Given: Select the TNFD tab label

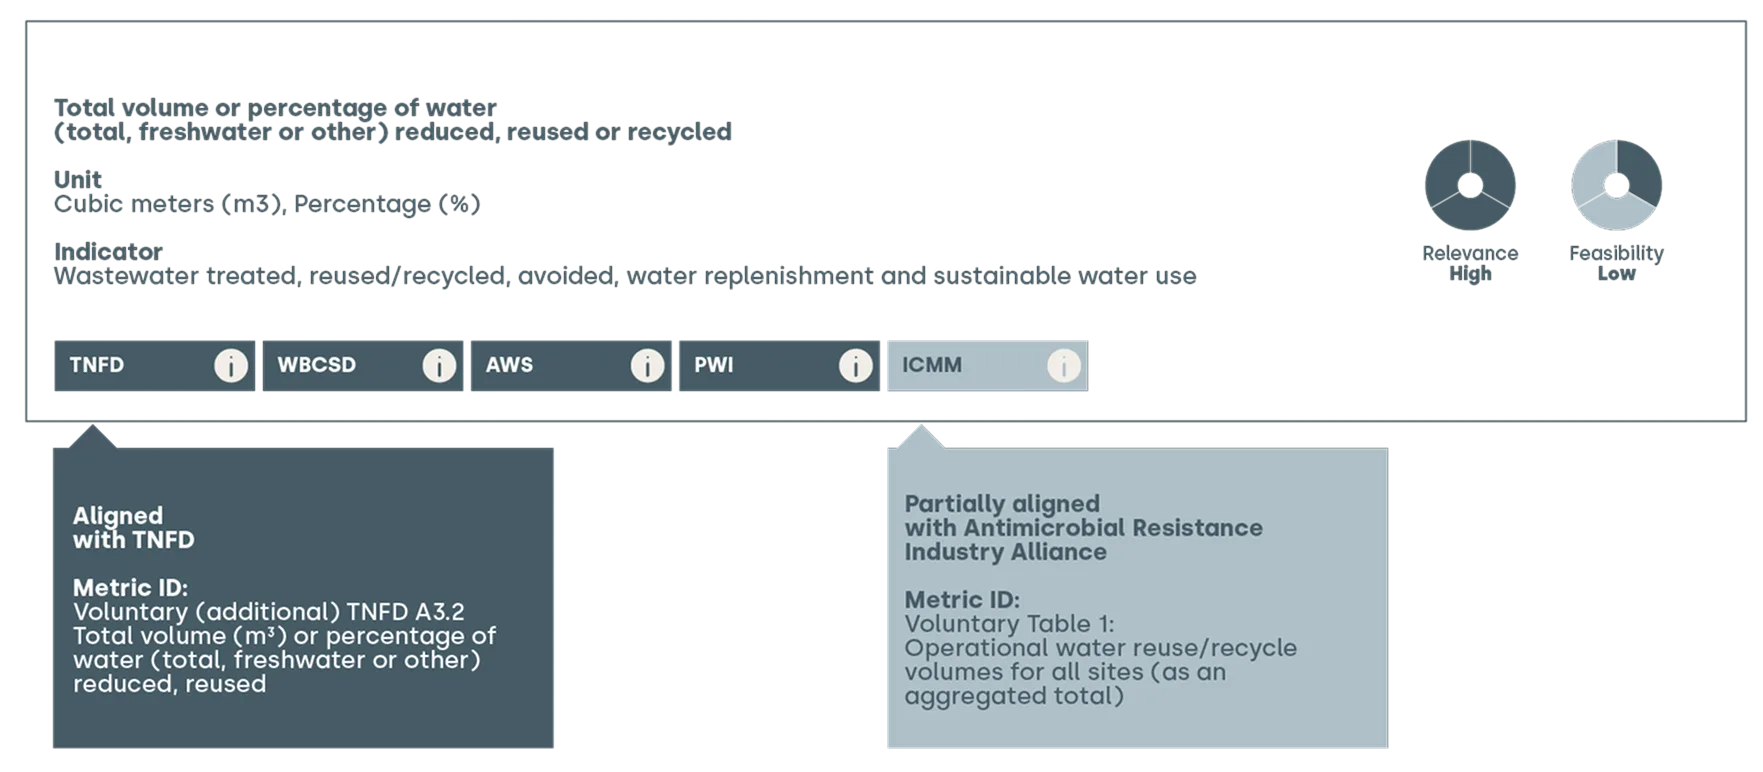Looking at the screenshot, I should [x=97, y=365].
